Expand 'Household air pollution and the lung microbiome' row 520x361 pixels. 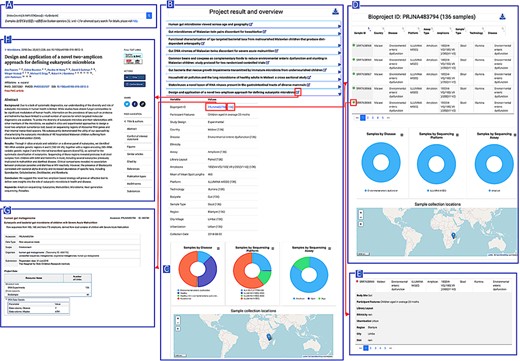(339, 79)
